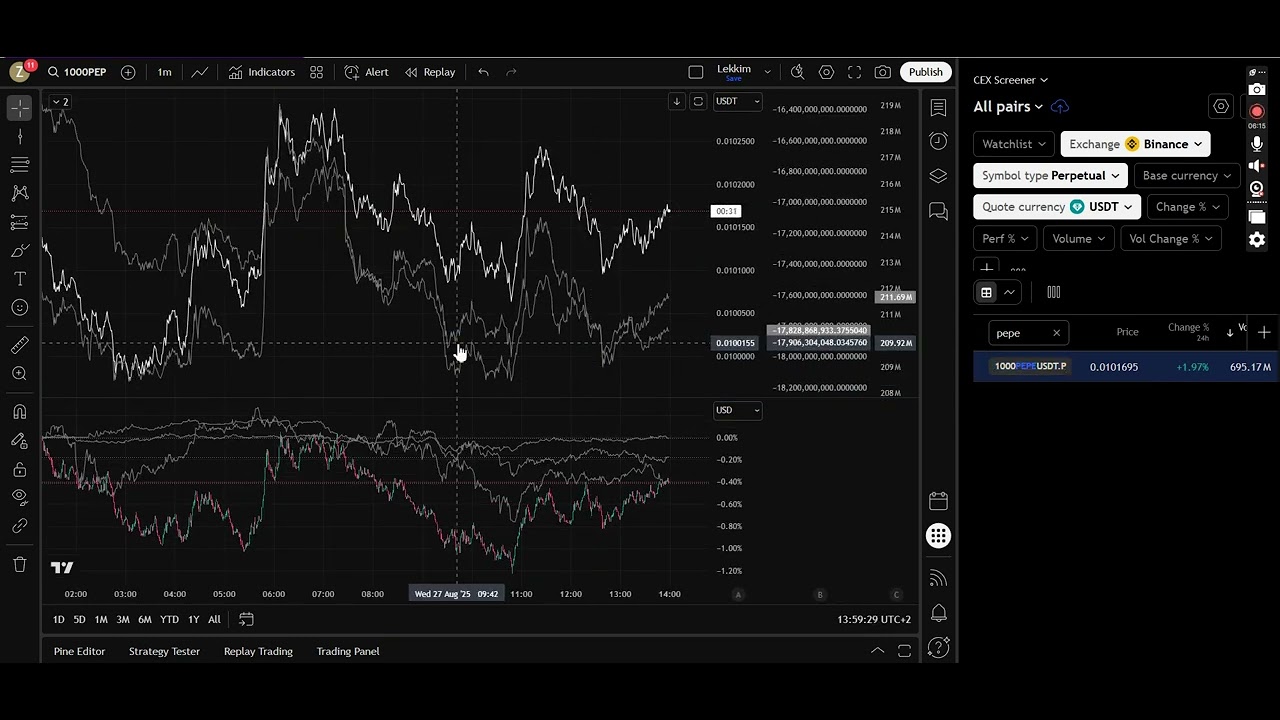Open the forecasting and measurement tools
Screen dimensions: 1280x720
(19, 222)
